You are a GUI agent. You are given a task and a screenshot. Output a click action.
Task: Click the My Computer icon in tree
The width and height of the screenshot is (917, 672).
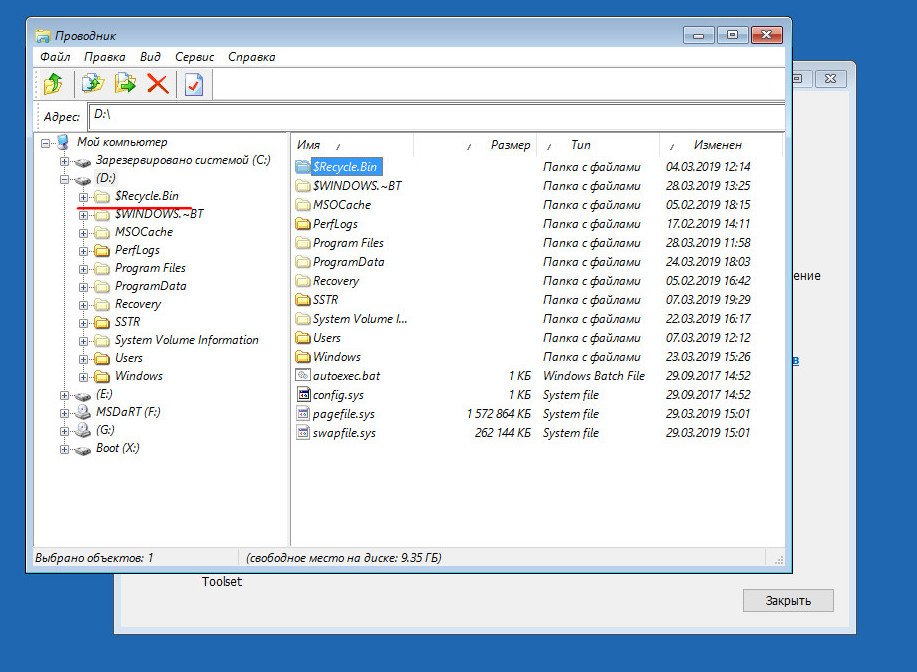63,142
